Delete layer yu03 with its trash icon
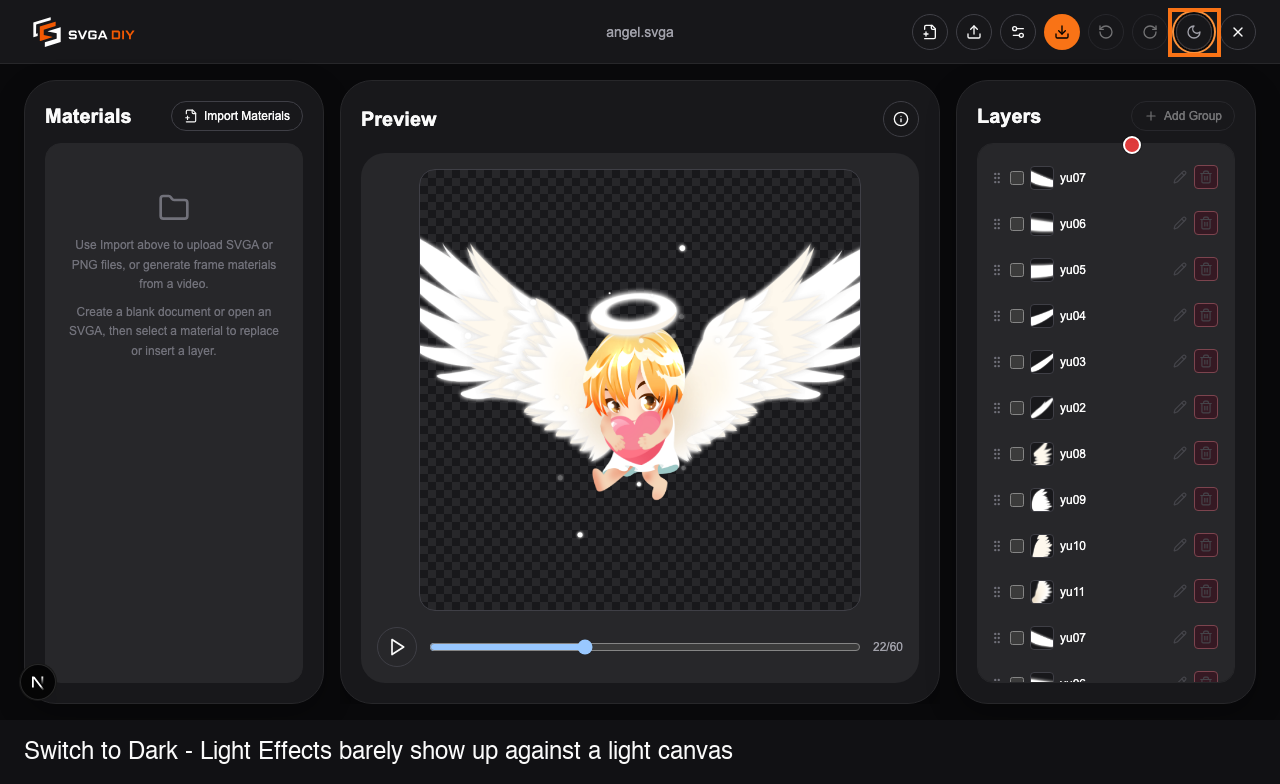The height and width of the screenshot is (784, 1280). pos(1206,361)
